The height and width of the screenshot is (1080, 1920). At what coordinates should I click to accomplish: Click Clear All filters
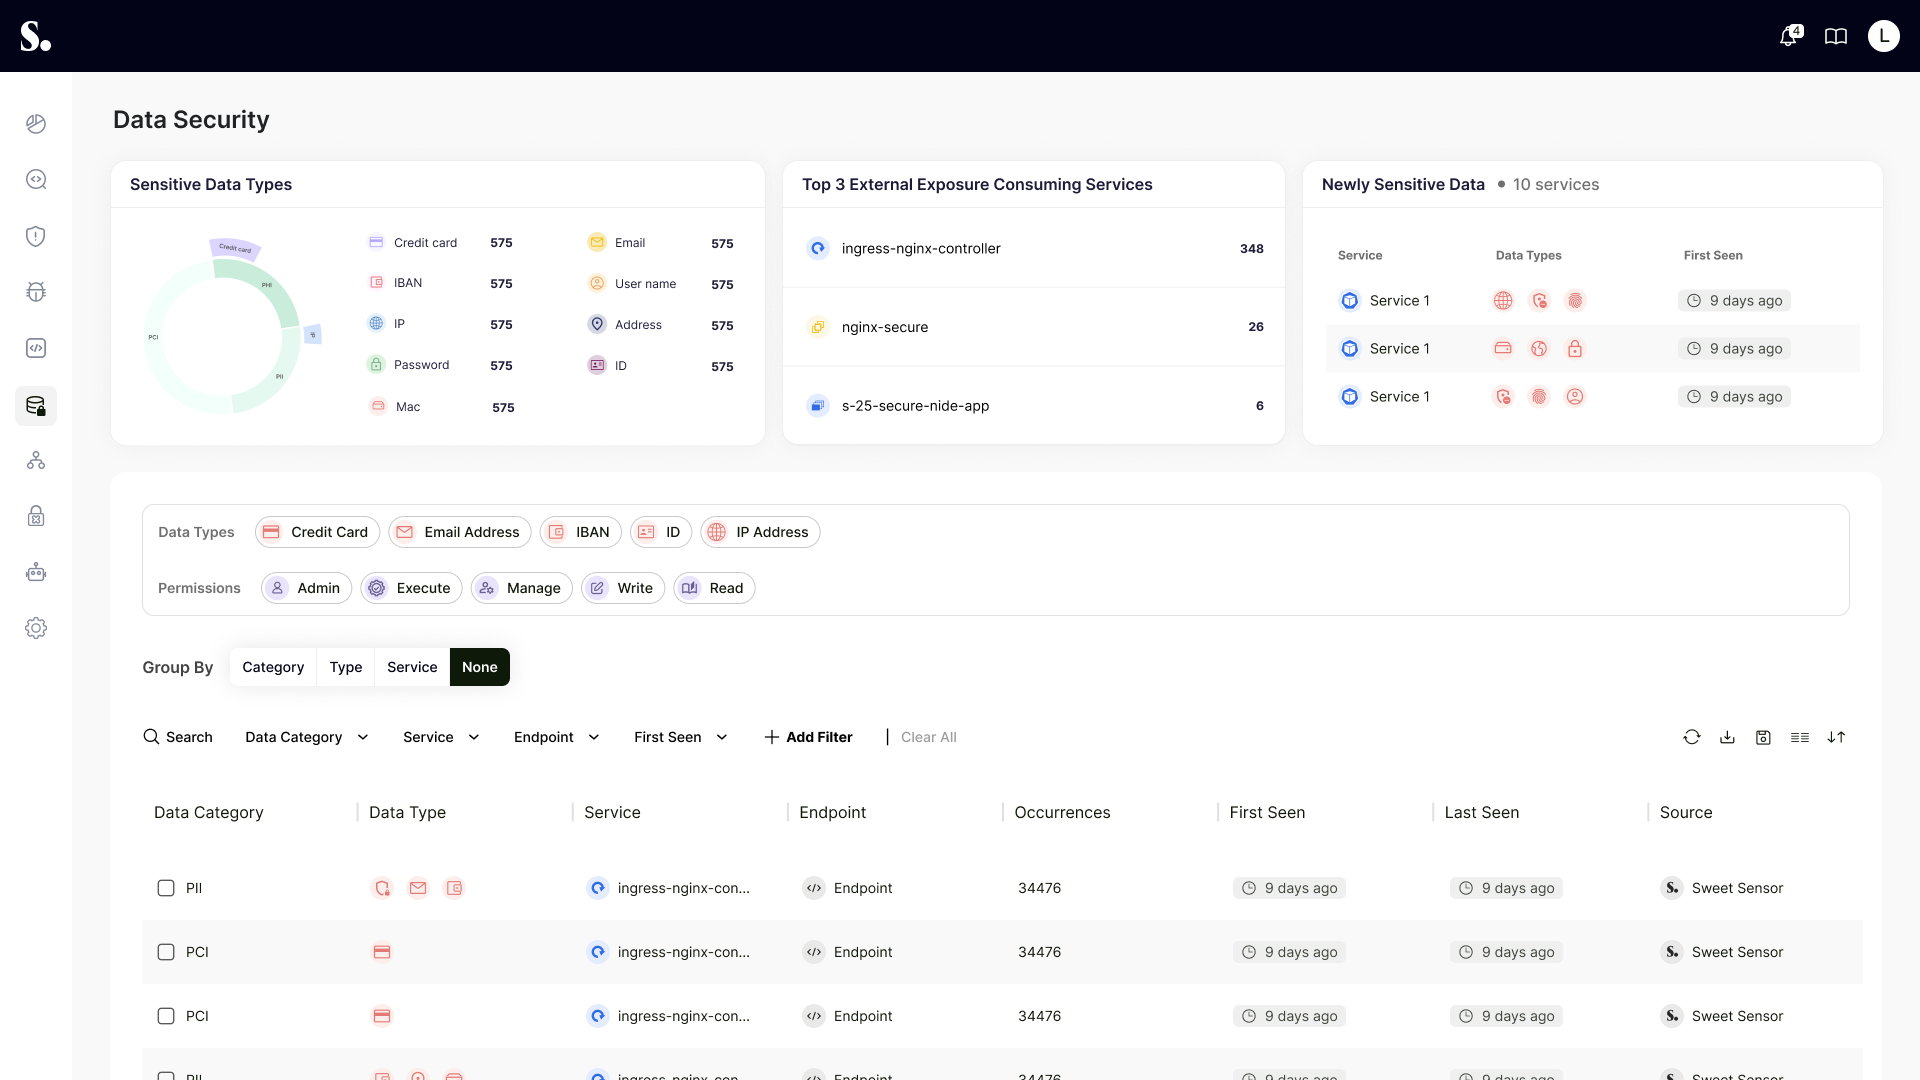click(x=929, y=737)
